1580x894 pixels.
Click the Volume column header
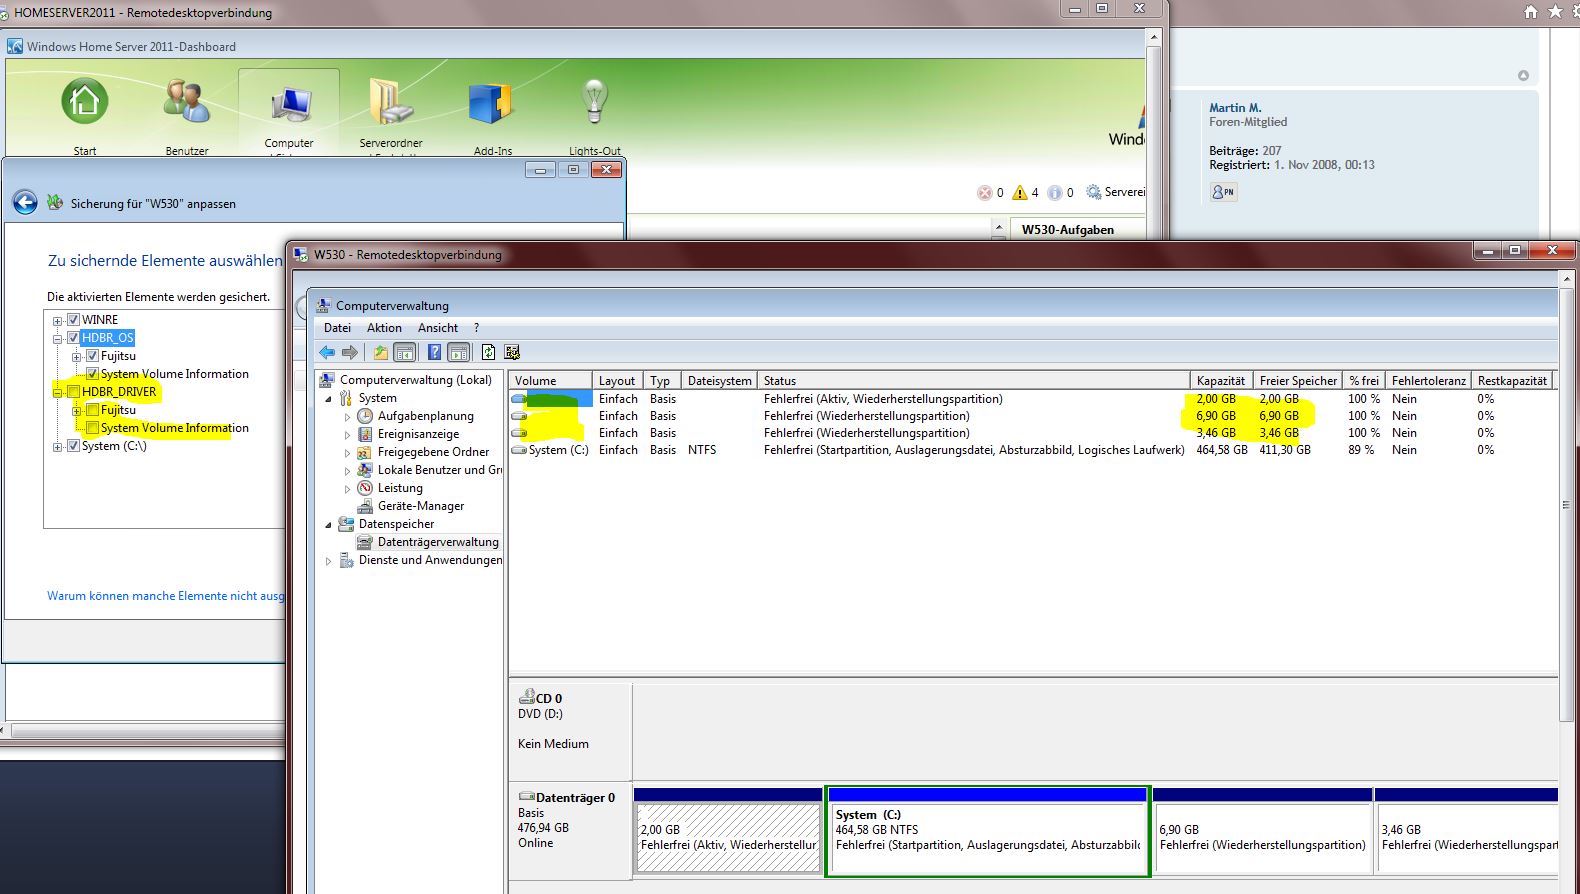550,381
